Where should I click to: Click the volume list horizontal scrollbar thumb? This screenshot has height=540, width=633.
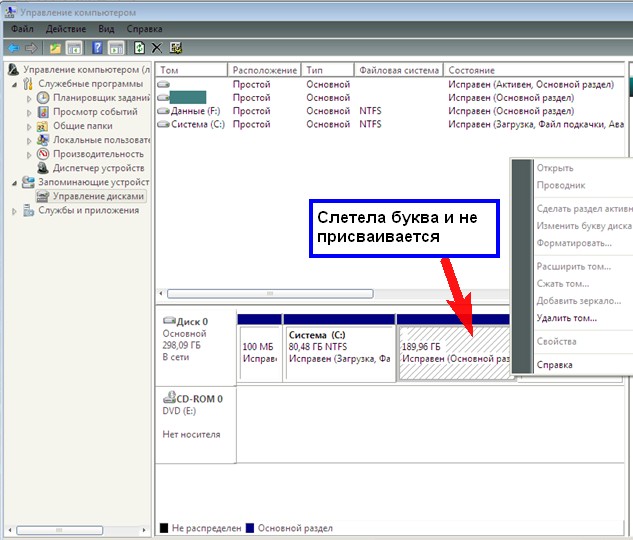pos(270,293)
